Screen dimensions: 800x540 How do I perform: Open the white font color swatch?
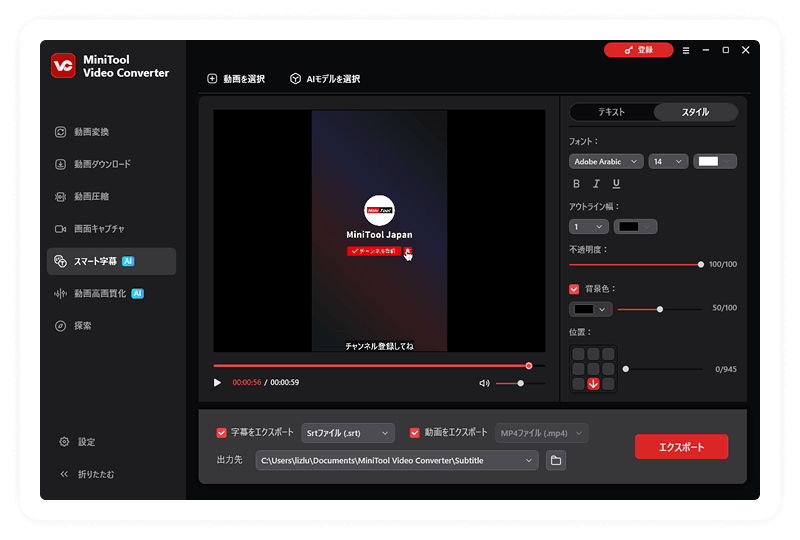click(x=714, y=162)
